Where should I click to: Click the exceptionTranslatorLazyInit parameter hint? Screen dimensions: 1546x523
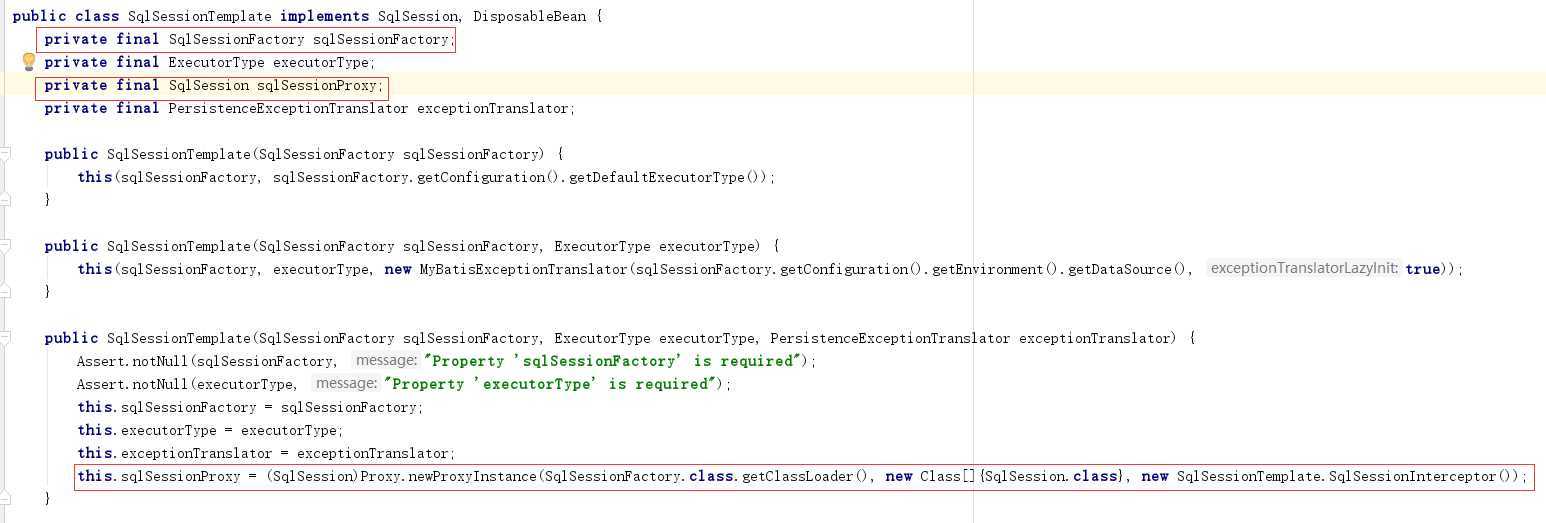pyautogui.click(x=1303, y=270)
